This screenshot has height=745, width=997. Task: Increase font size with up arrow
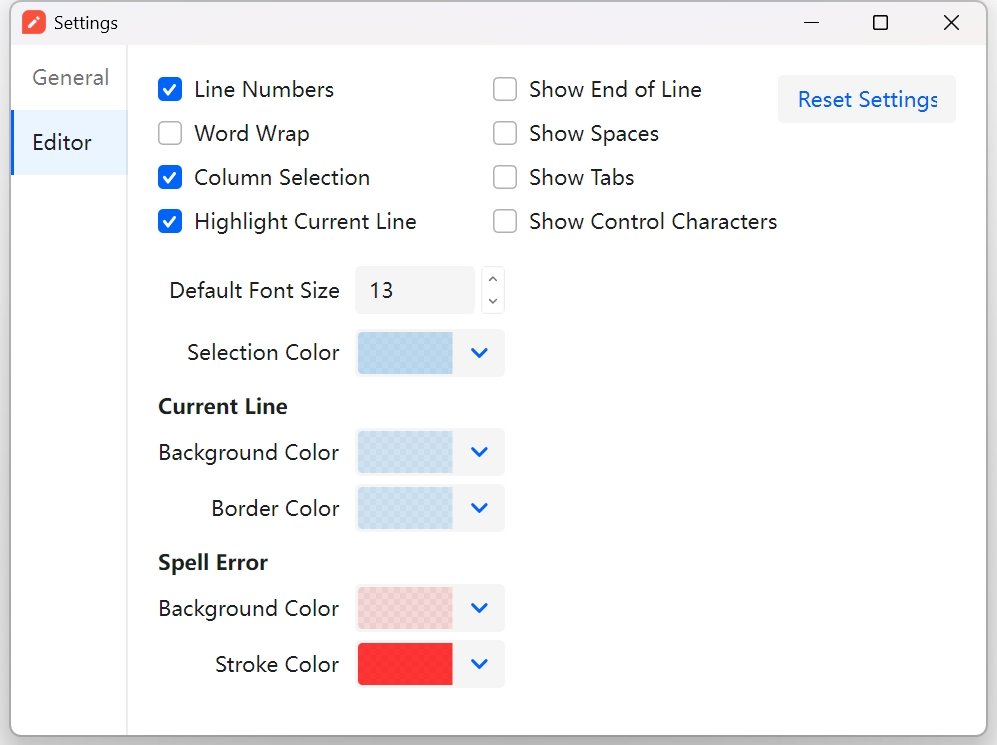pyautogui.click(x=493, y=279)
